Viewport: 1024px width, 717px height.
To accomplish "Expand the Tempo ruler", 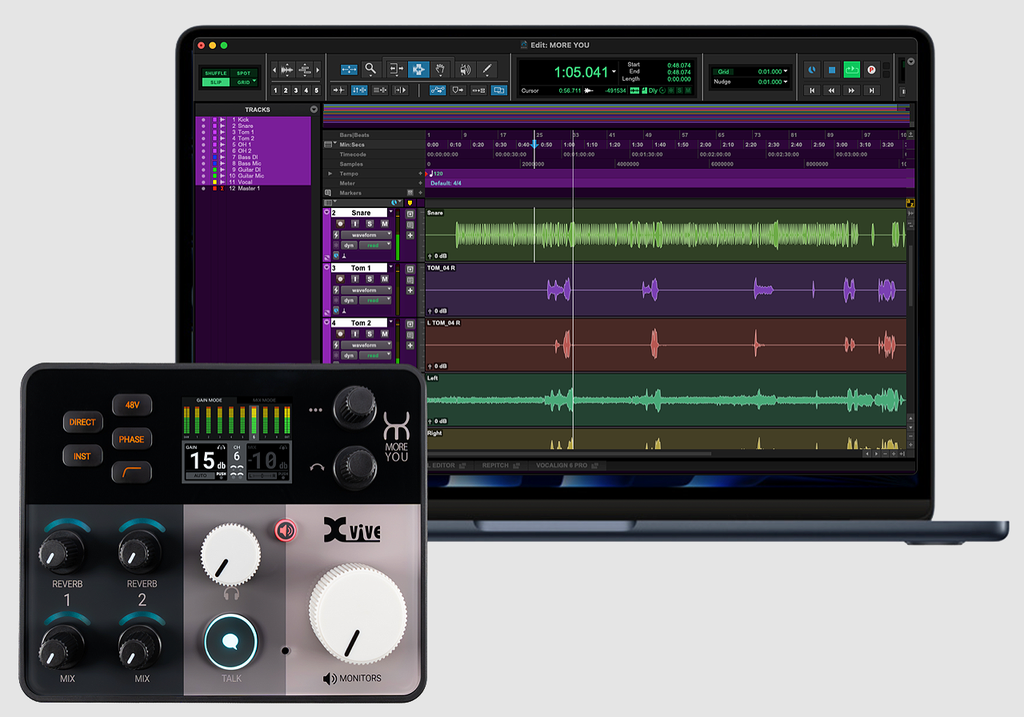I will [330, 173].
